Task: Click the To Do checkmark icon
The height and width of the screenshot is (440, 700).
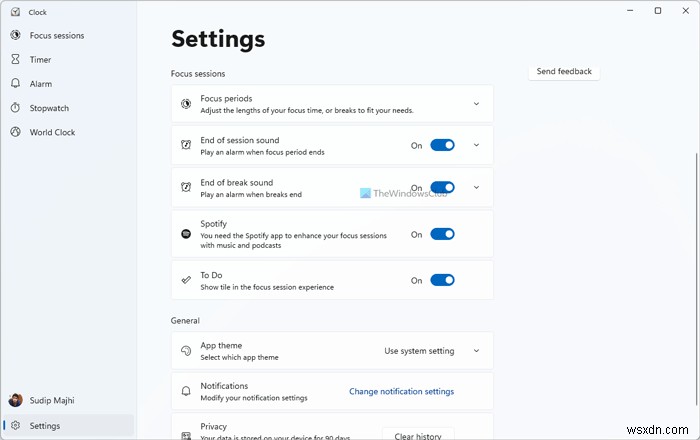Action: click(x=186, y=281)
